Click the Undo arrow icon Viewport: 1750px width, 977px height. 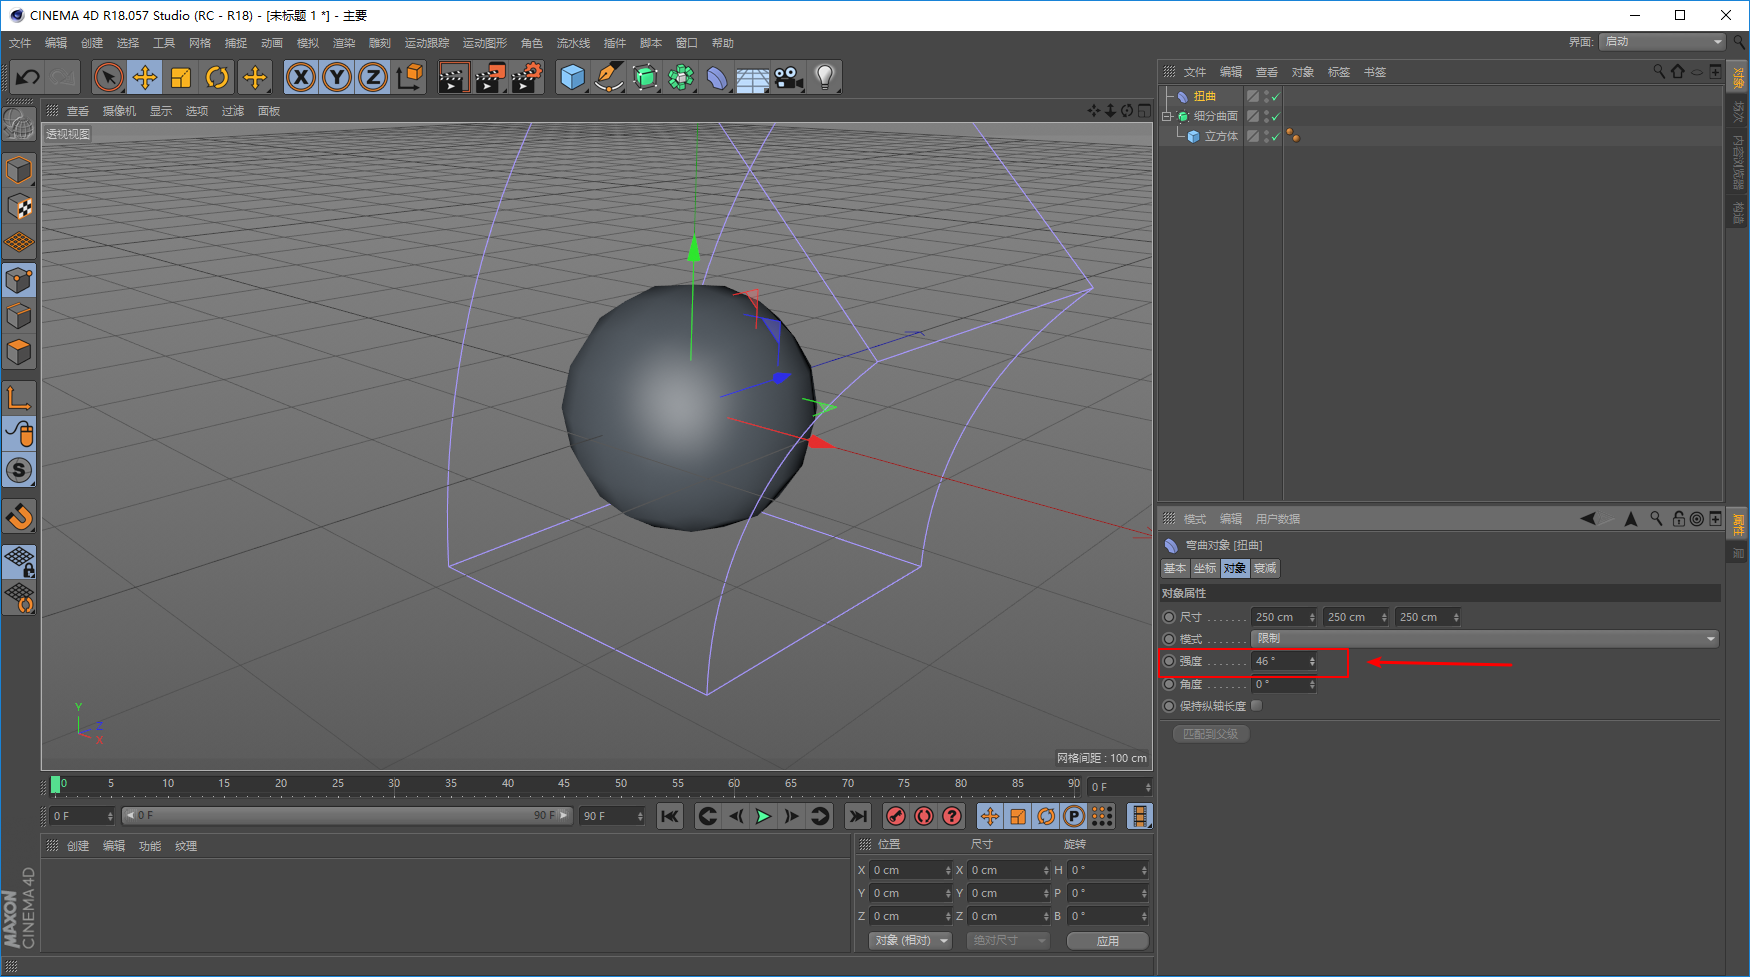(28, 77)
